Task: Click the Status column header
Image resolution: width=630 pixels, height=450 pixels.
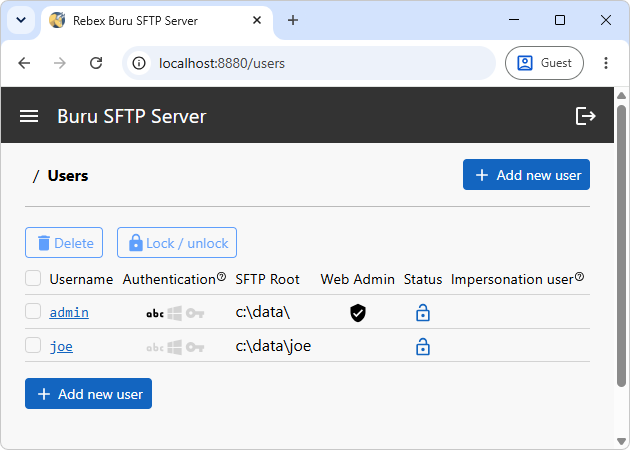Action: click(x=423, y=279)
